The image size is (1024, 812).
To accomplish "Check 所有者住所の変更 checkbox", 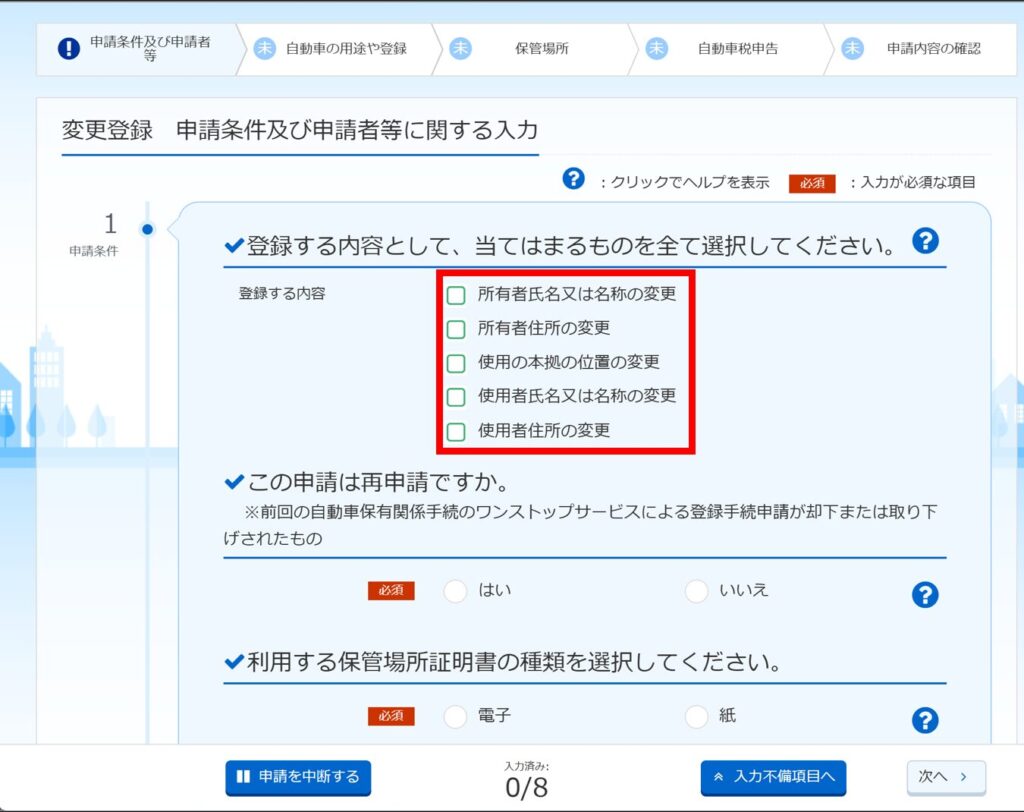I will pyautogui.click(x=456, y=329).
